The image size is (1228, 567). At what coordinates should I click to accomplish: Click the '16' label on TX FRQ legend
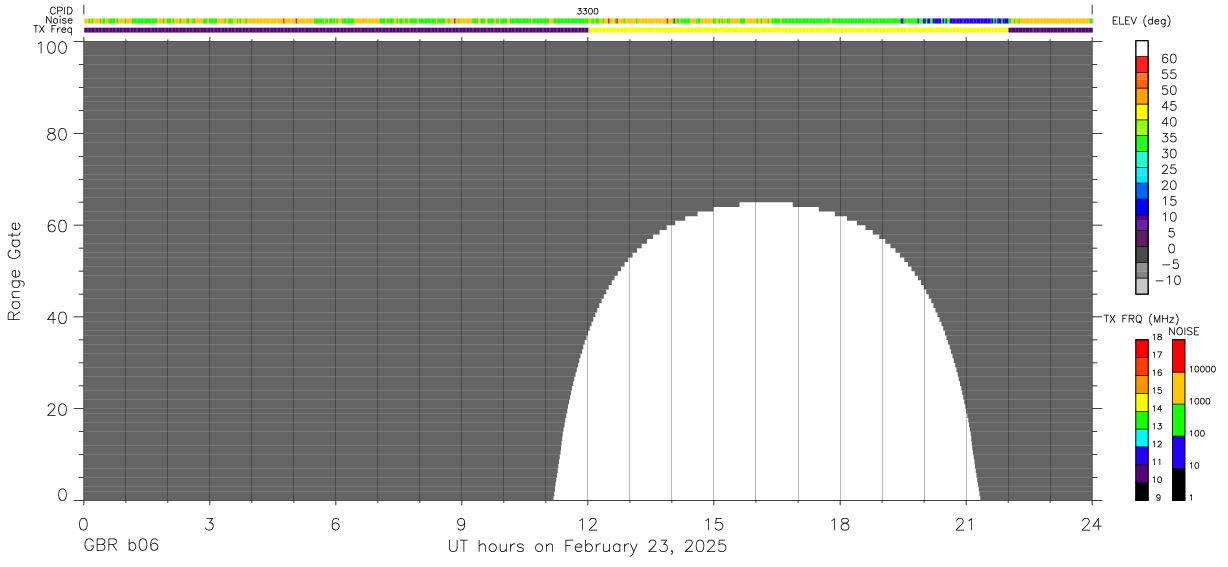click(x=1157, y=373)
